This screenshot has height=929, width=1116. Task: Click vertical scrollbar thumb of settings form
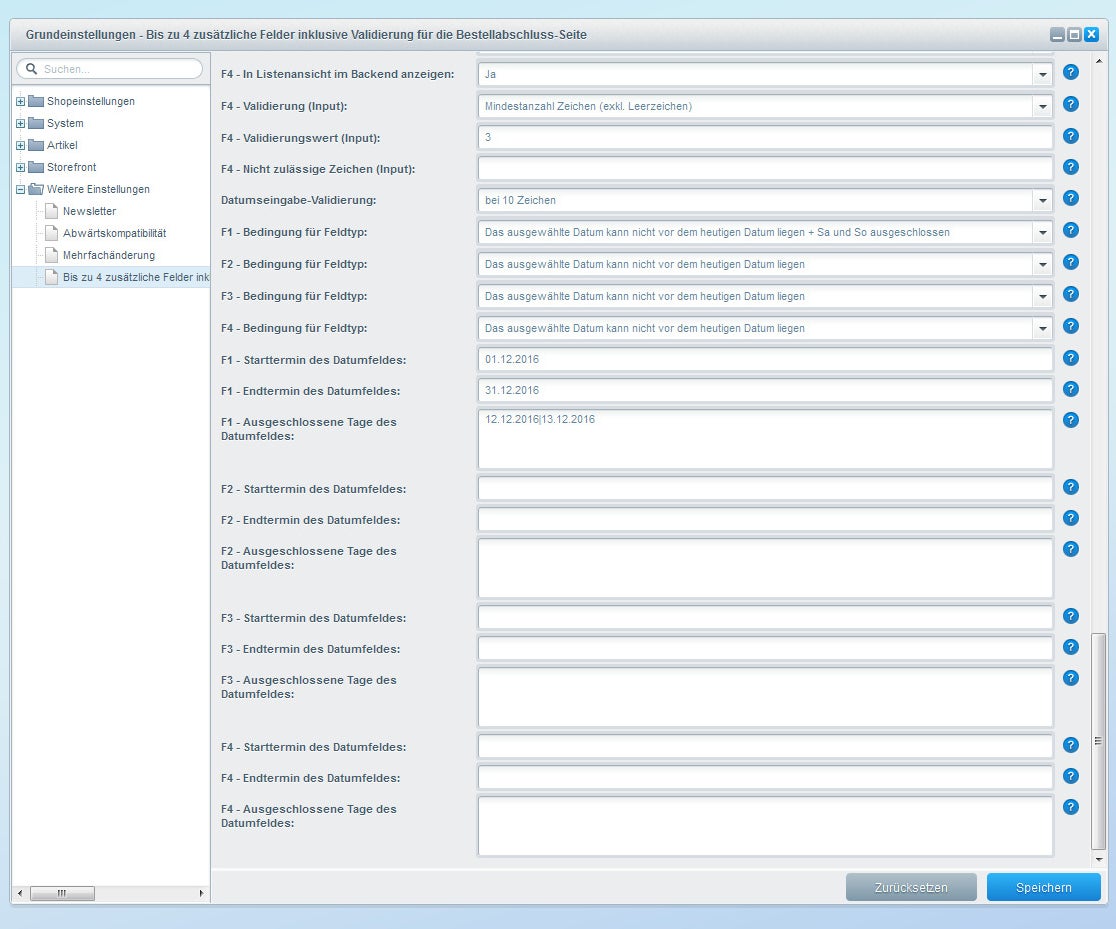[x=1098, y=741]
